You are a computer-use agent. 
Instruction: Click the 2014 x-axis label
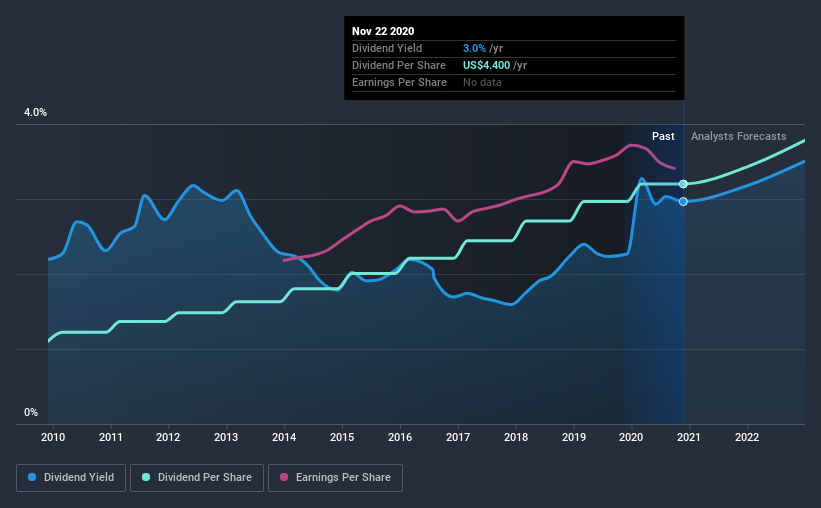coord(284,437)
